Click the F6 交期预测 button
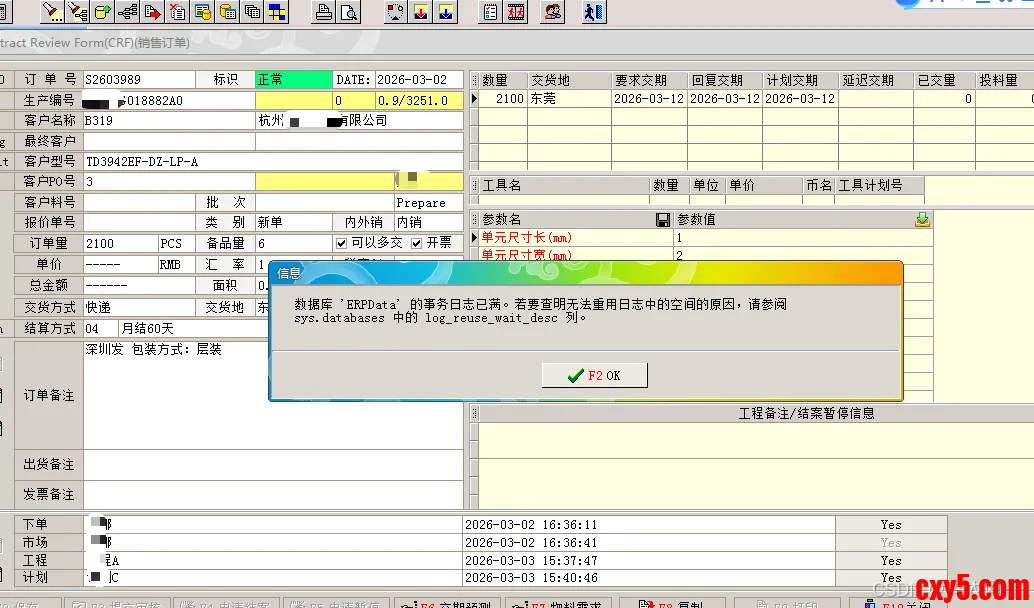The height and width of the screenshot is (608, 1034). coord(447,603)
